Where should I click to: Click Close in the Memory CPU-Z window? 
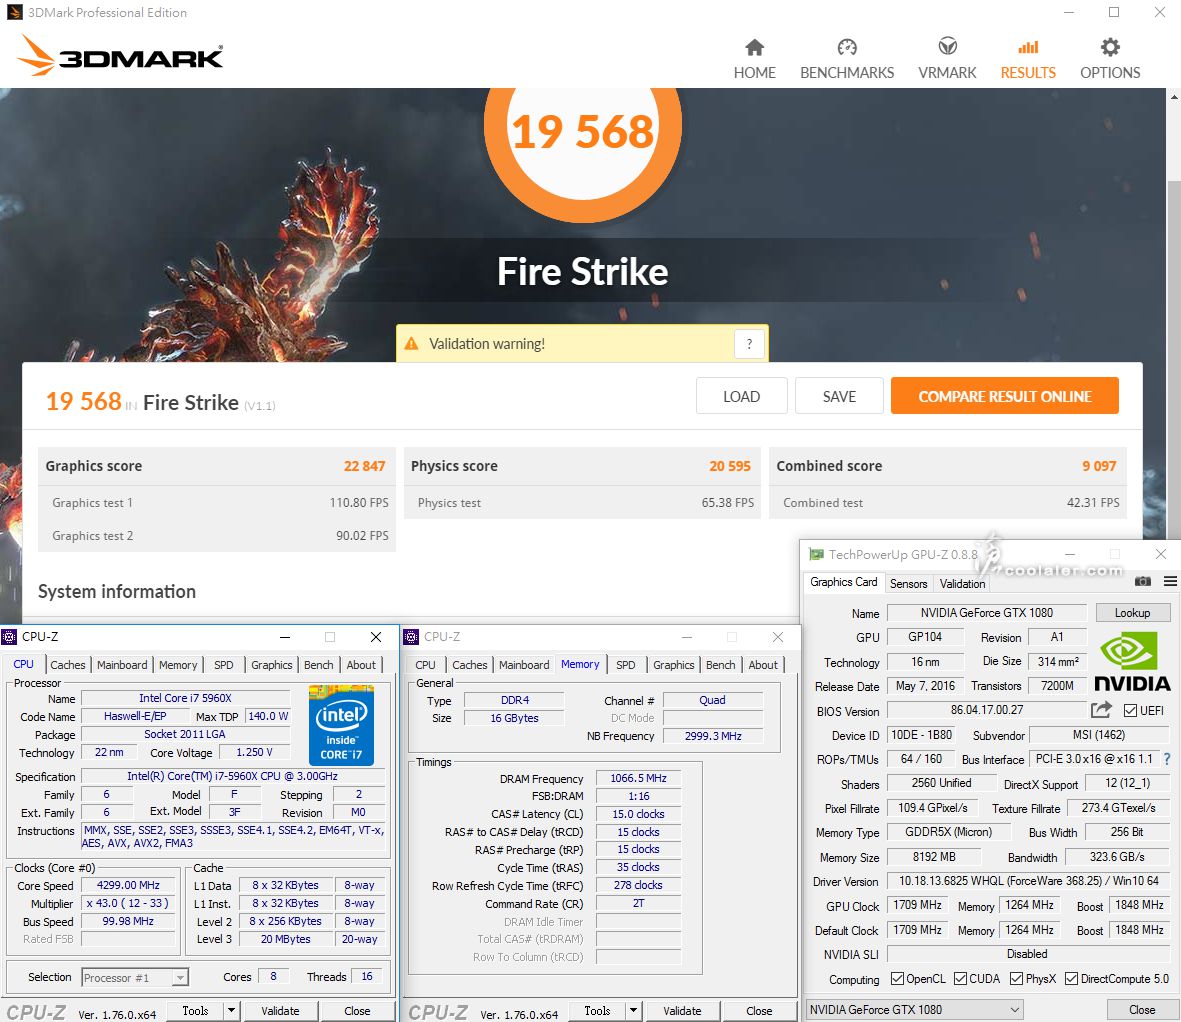[759, 1011]
